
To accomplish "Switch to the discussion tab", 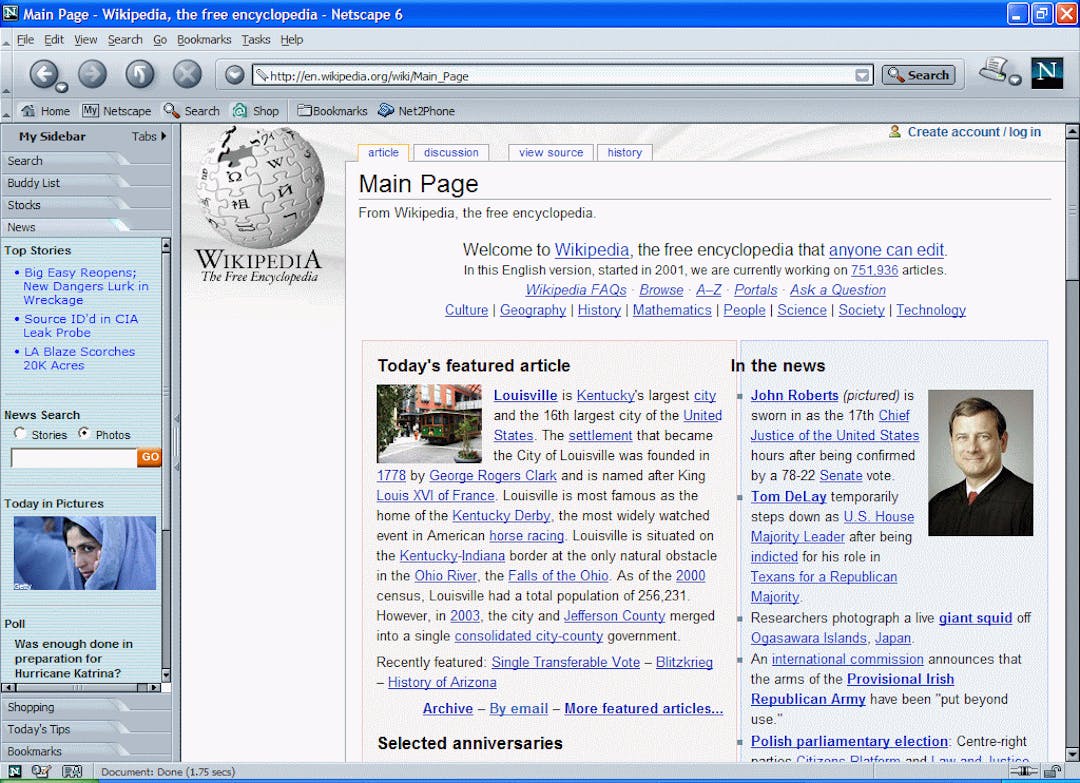I will [450, 152].
